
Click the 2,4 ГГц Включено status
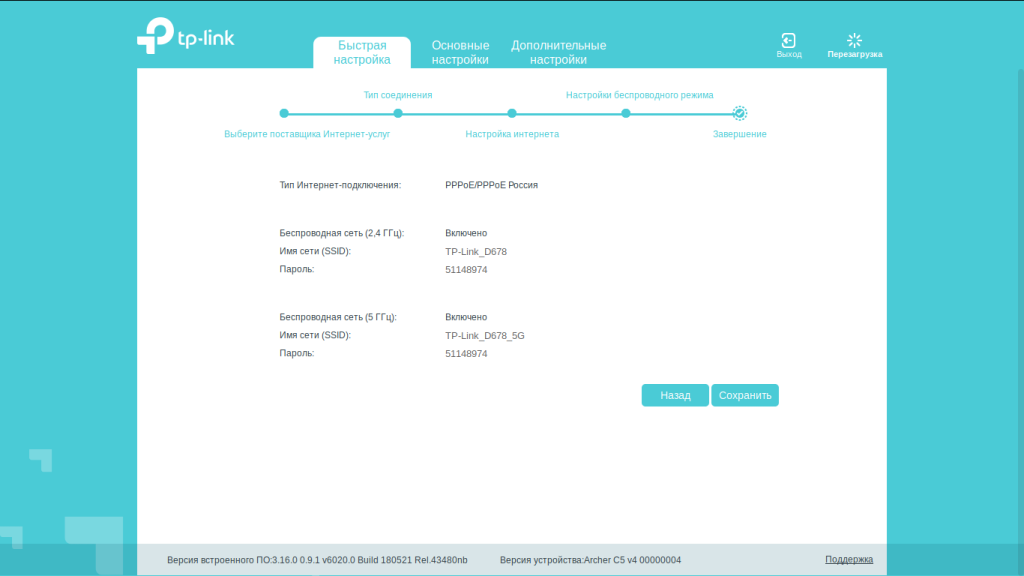[466, 233]
